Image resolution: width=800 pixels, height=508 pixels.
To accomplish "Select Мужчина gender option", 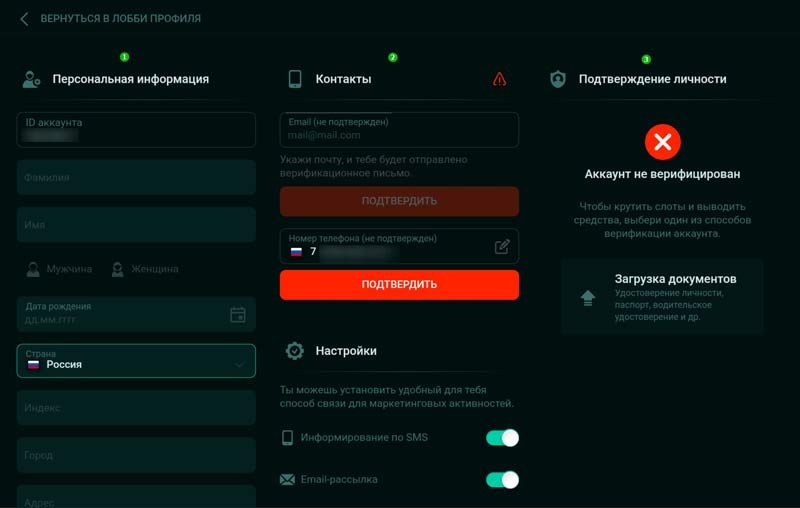I will coord(60,268).
